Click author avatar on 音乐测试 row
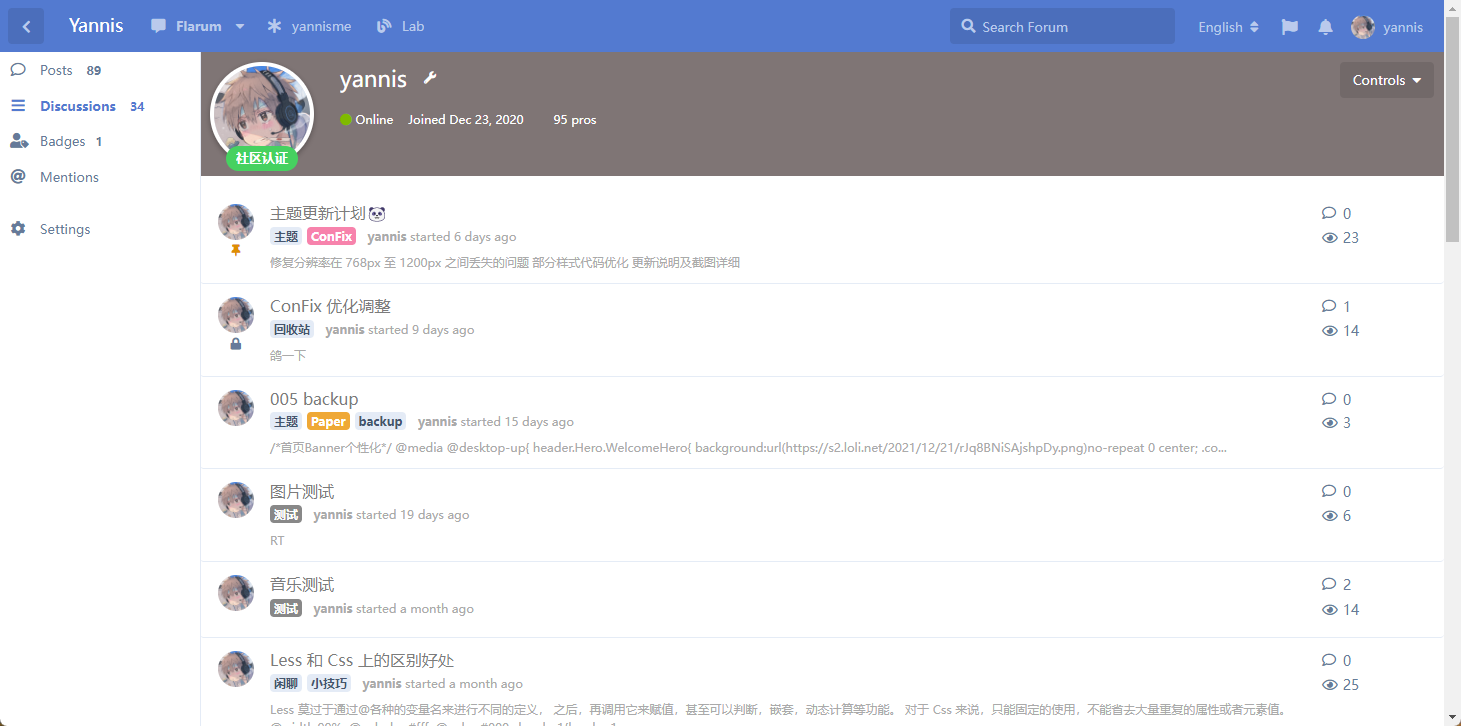 236,593
